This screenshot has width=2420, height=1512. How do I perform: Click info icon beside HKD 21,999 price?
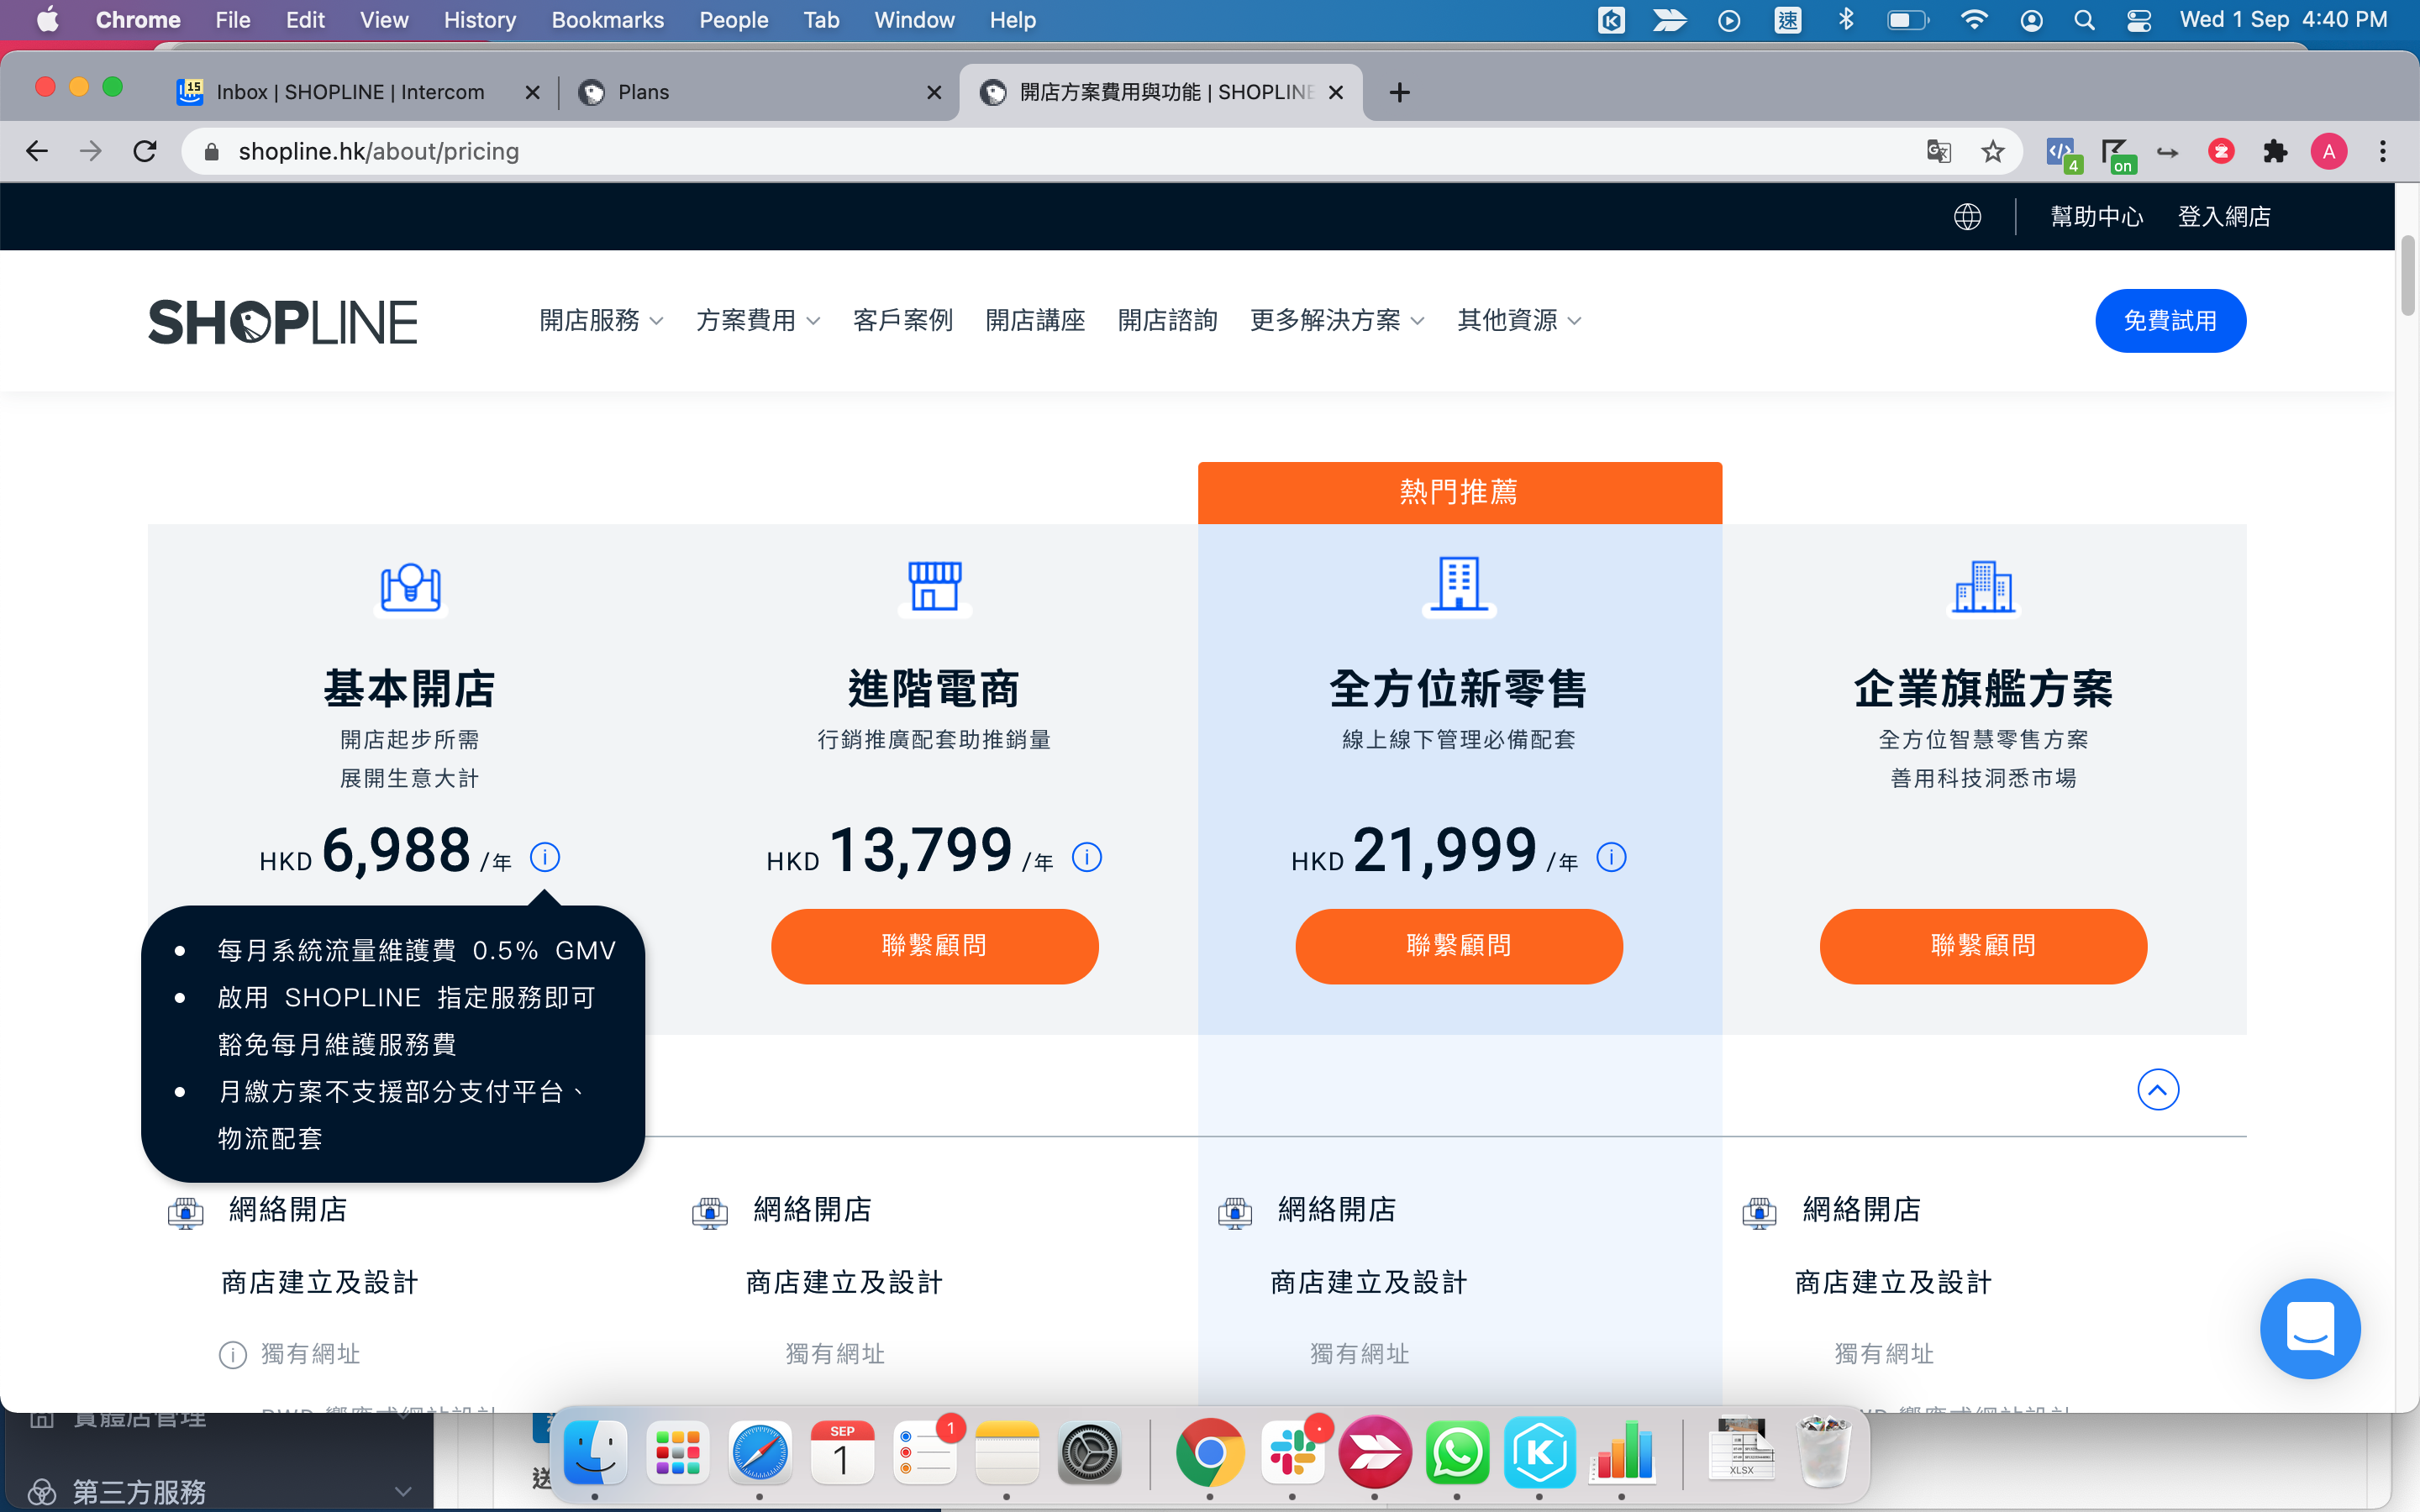point(1611,857)
